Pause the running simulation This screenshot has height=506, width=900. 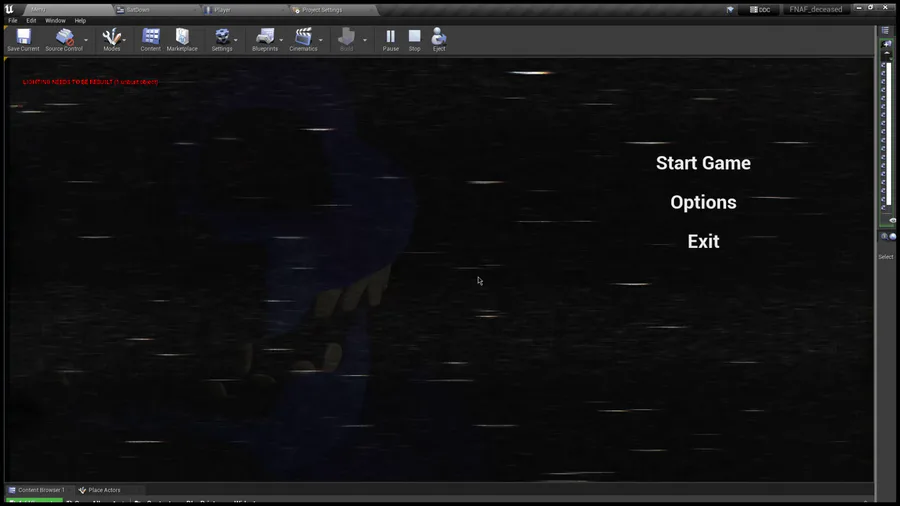pos(390,40)
